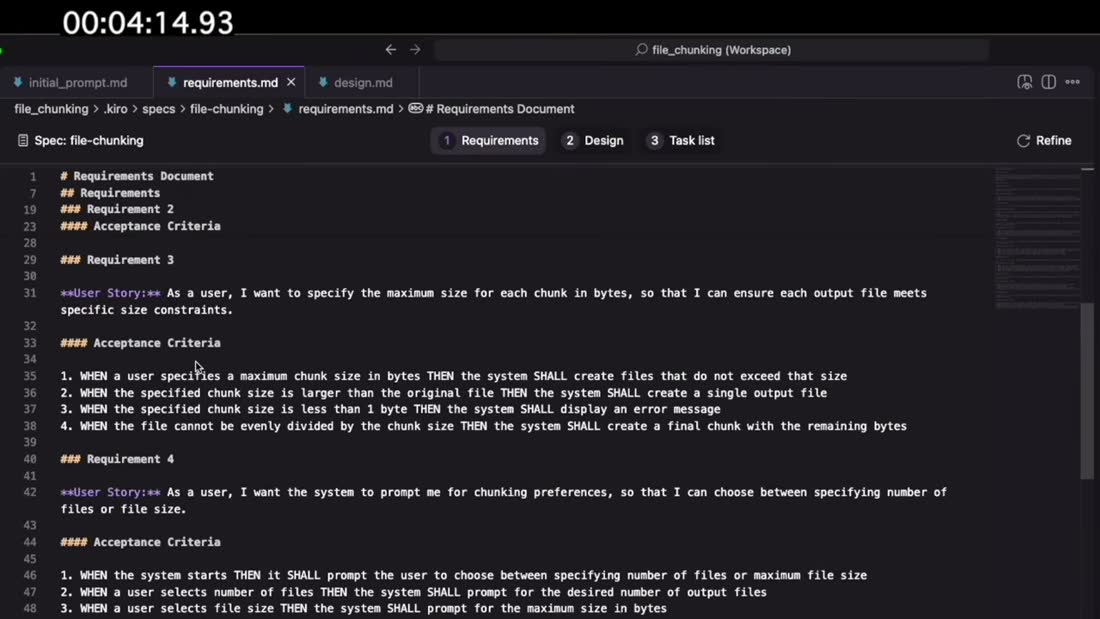Click the '### Requirement 2' heading

(117, 209)
